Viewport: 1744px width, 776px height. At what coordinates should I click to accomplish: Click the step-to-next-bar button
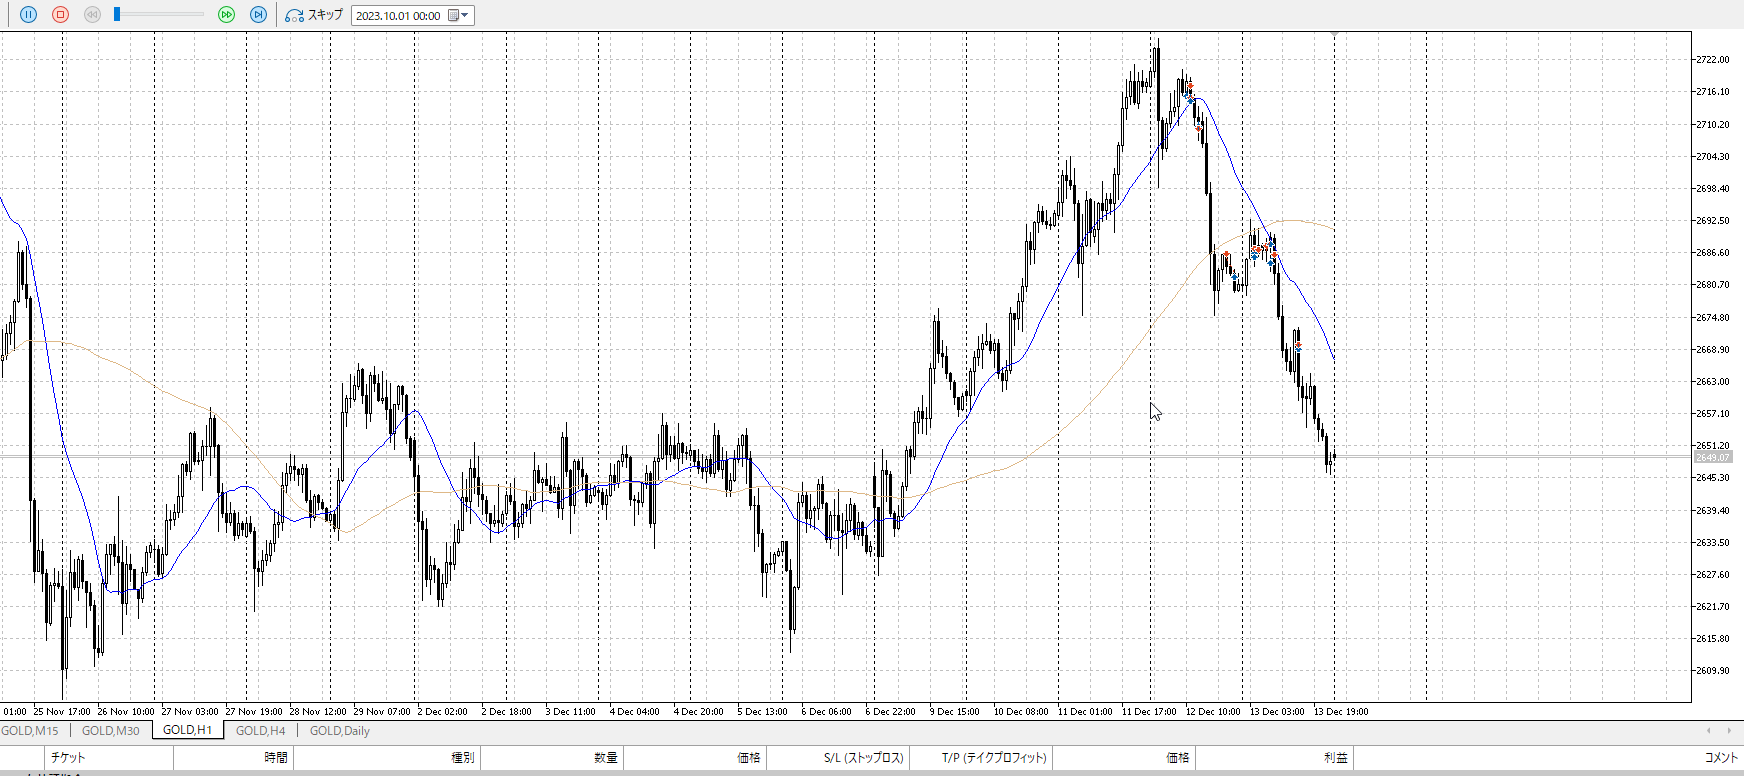click(x=258, y=15)
